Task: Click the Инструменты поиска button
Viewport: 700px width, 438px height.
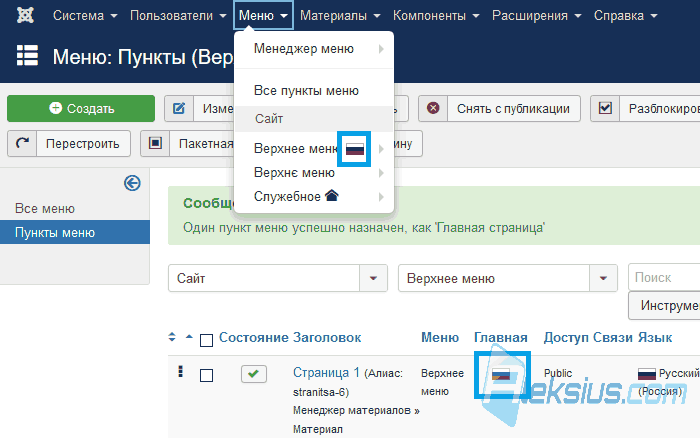Action: [664, 305]
